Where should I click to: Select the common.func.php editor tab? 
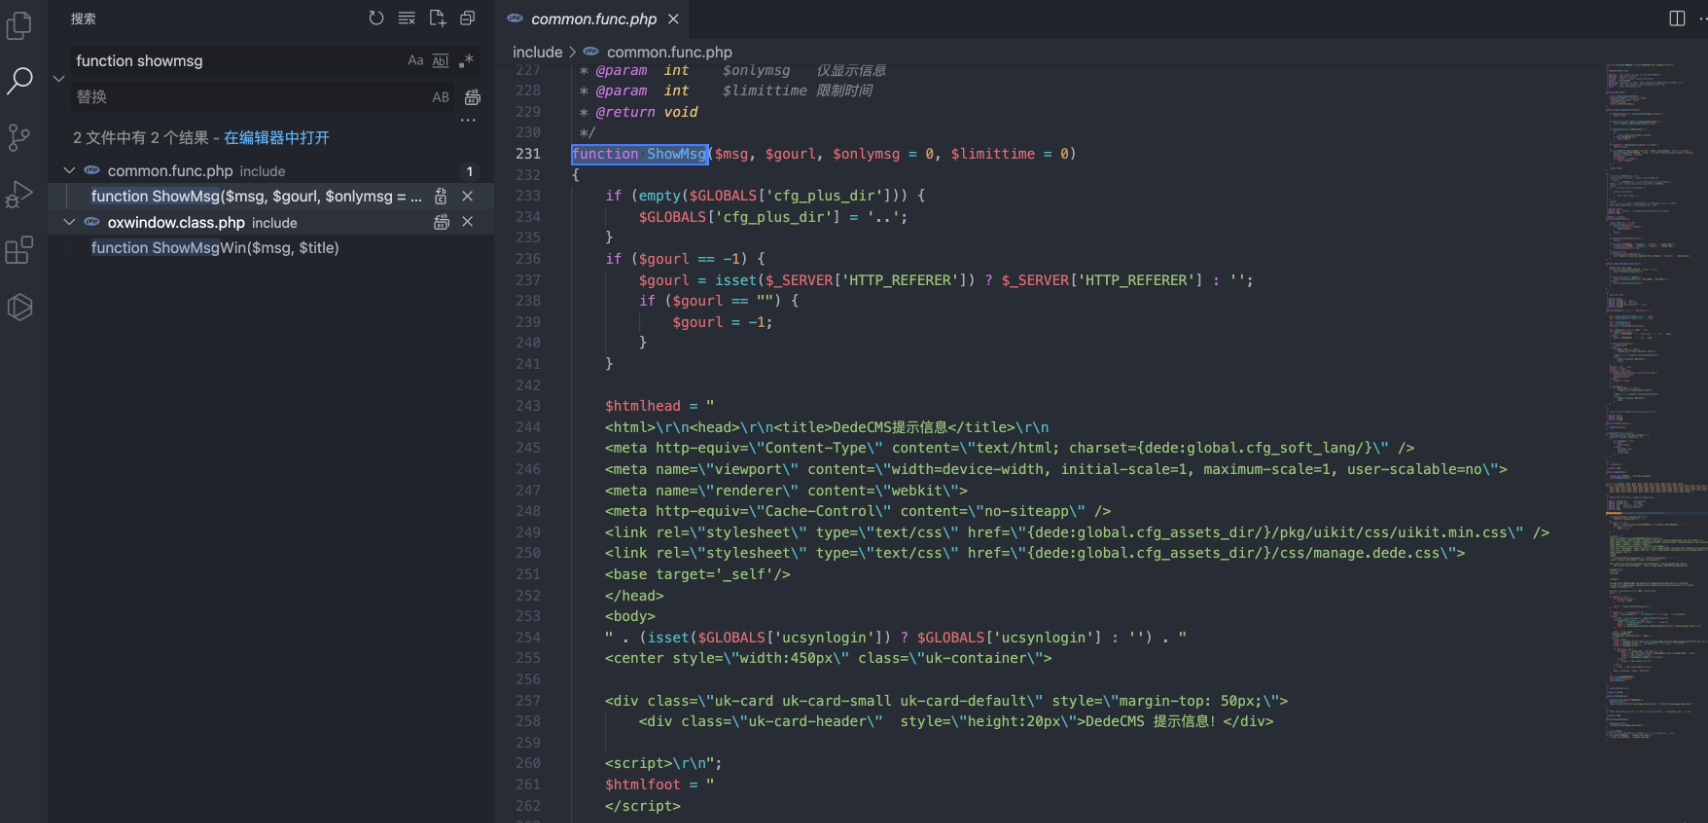tap(593, 19)
